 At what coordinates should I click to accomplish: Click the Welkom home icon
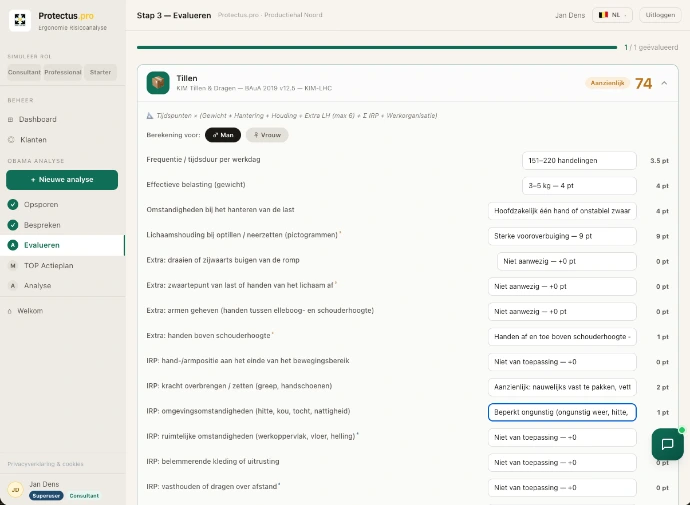tap(10, 311)
